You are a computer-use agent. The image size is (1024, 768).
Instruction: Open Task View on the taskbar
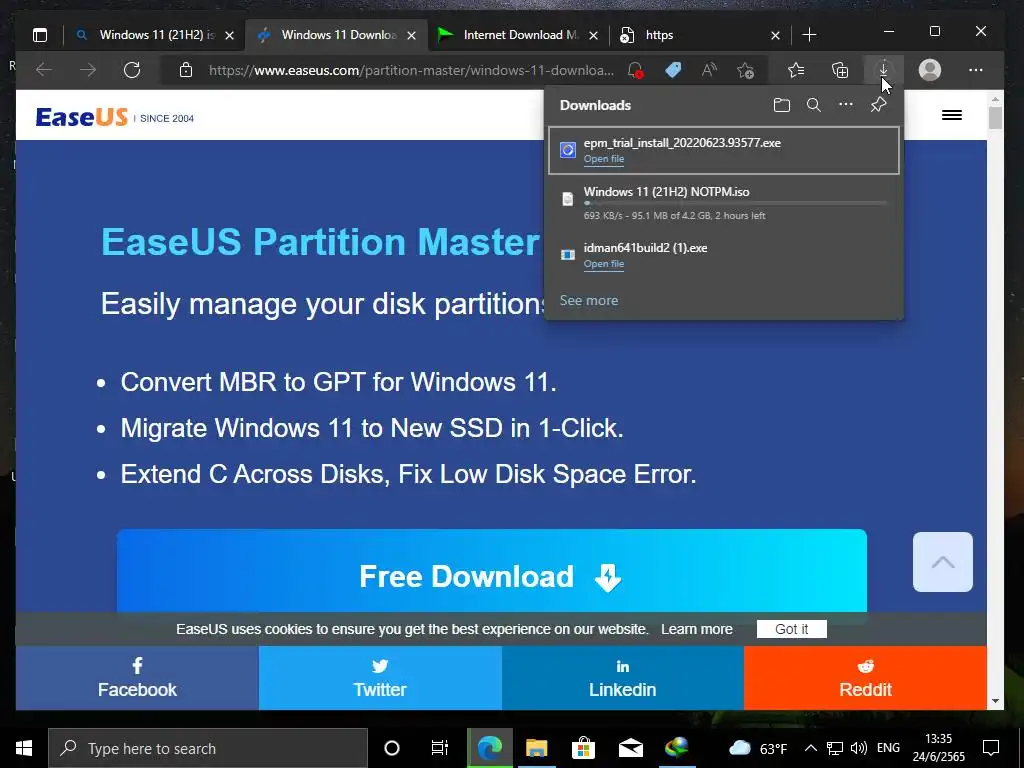coord(440,748)
